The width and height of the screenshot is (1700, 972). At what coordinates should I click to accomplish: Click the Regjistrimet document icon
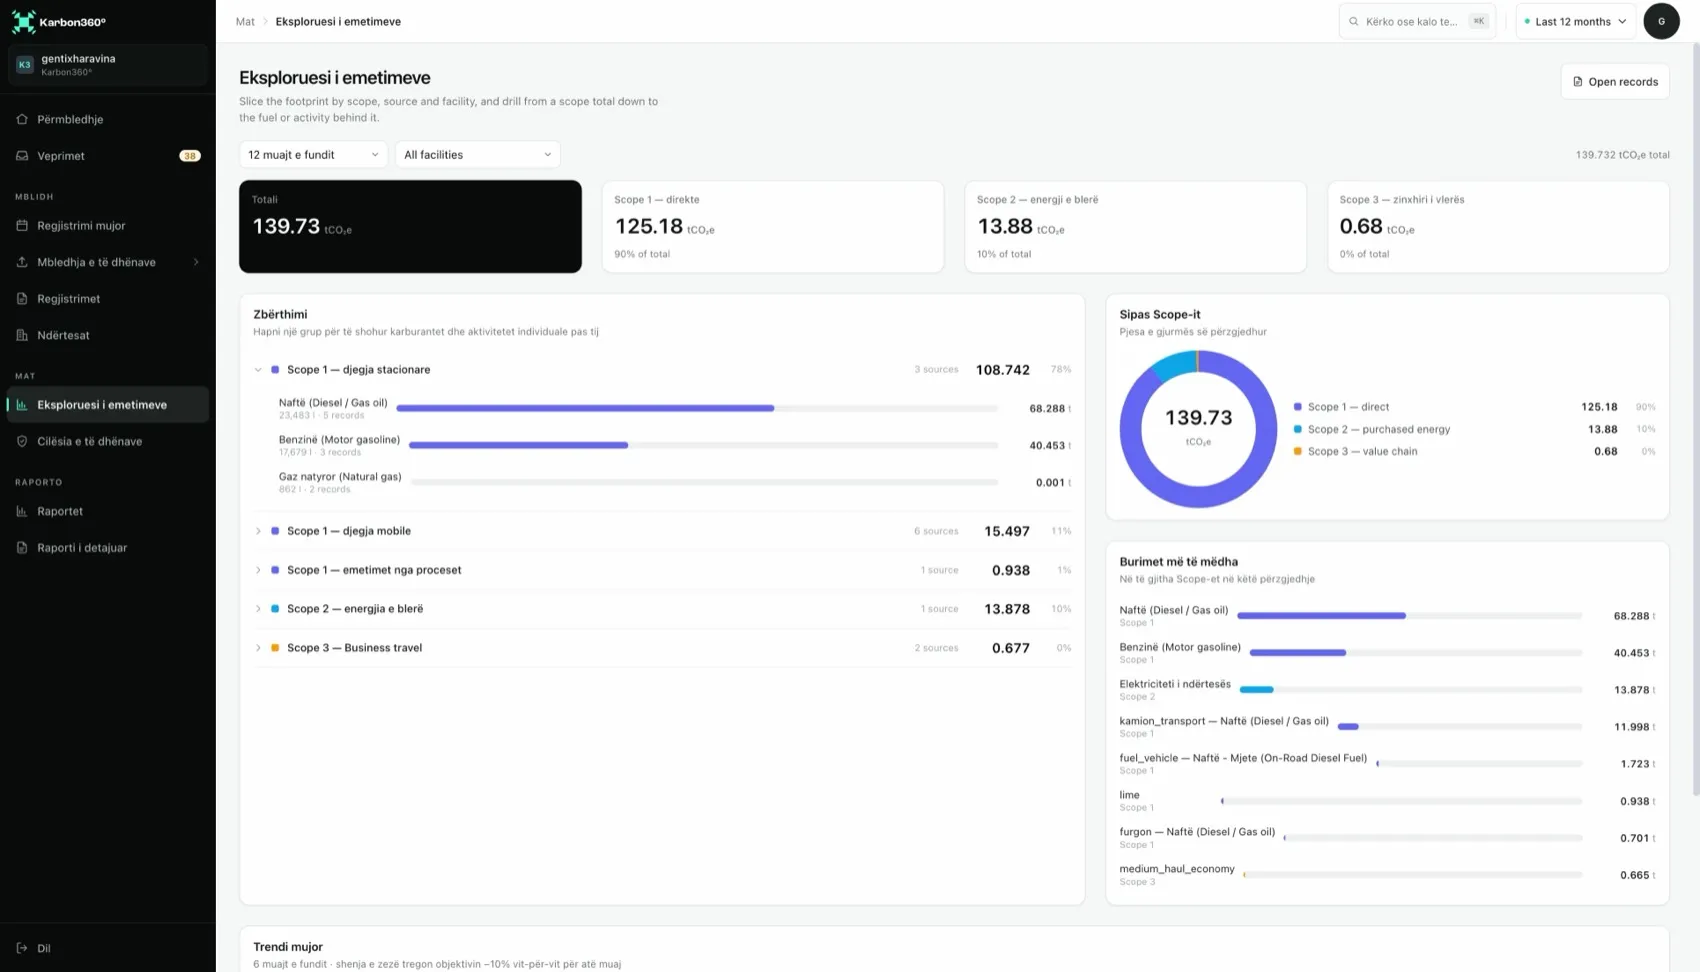click(22, 299)
